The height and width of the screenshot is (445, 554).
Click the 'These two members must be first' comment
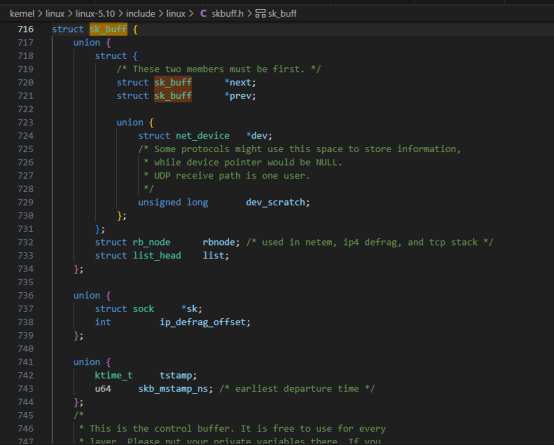click(x=219, y=69)
